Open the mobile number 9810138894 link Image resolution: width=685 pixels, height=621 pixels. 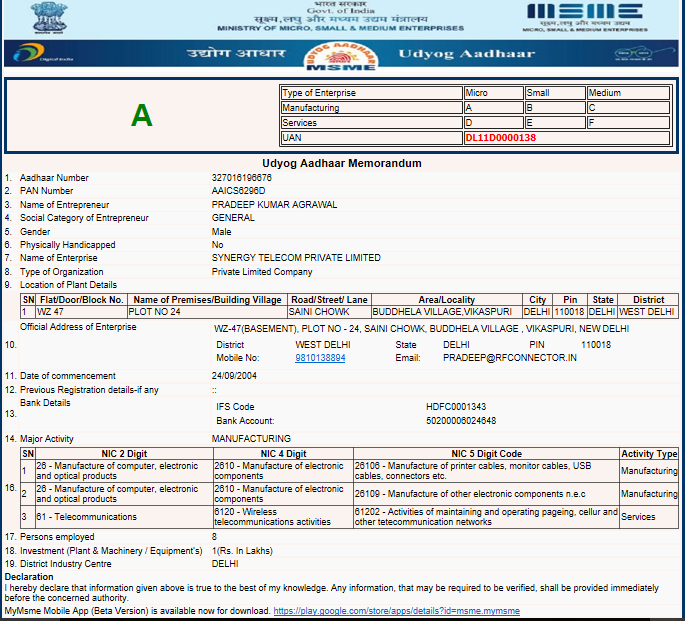coord(320,358)
